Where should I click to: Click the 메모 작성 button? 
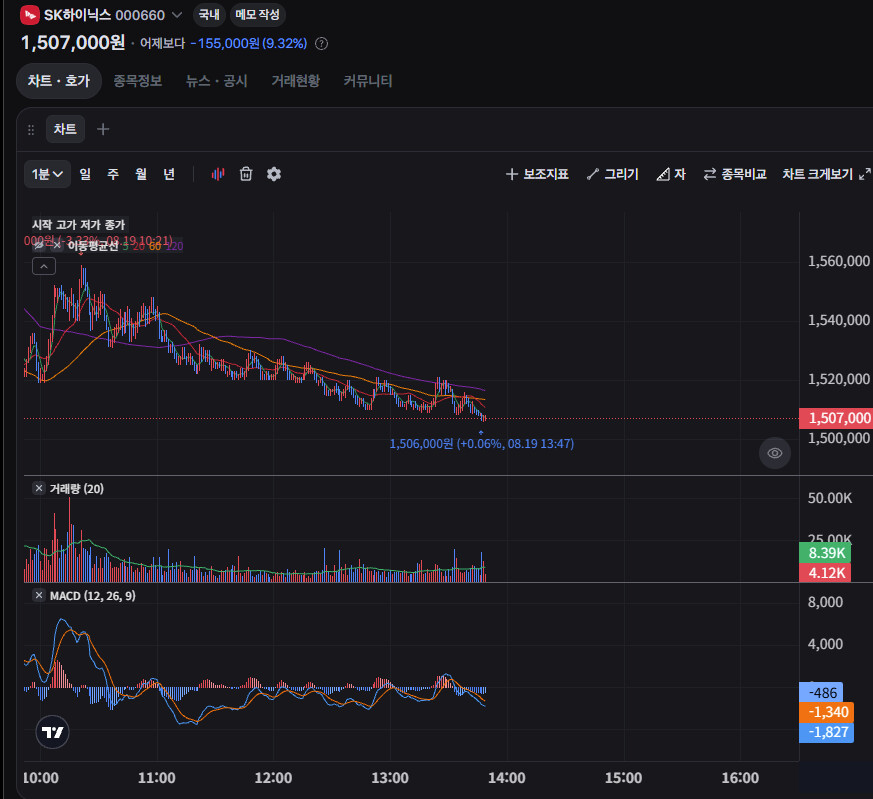(257, 15)
